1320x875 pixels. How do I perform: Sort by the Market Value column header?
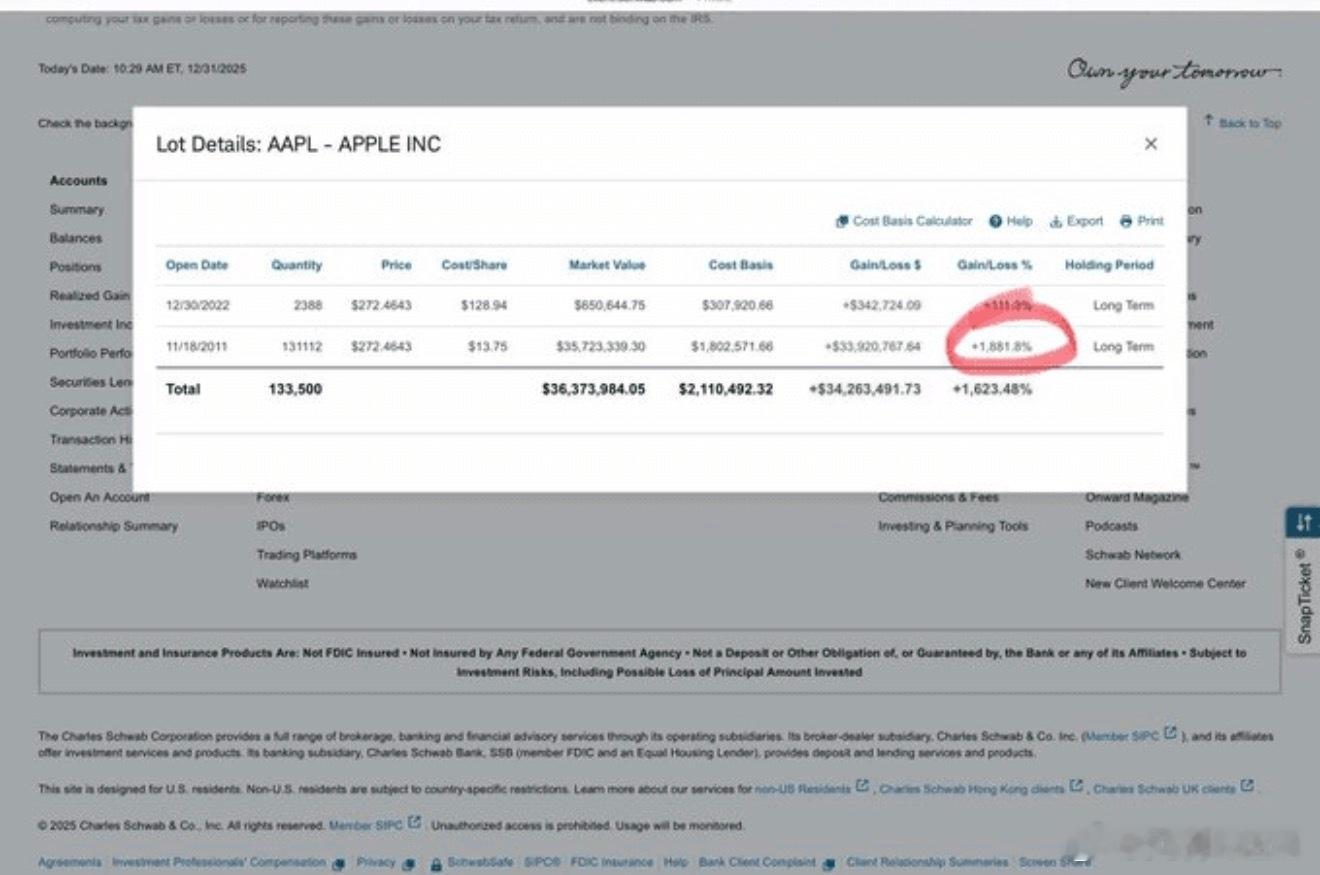607,265
